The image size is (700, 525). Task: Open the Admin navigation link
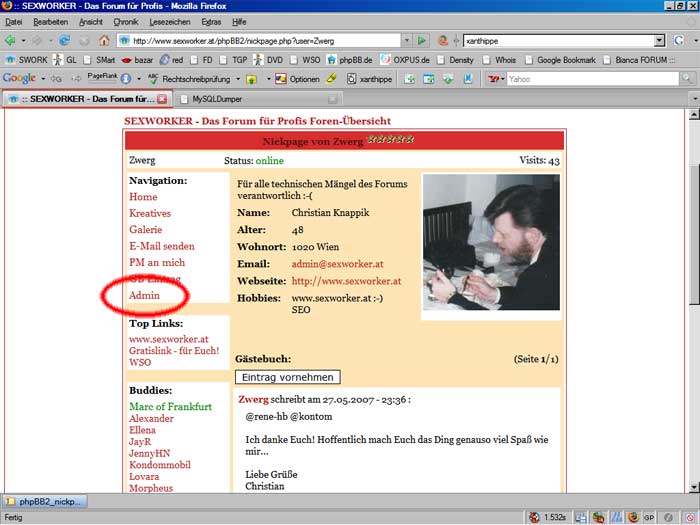point(144,296)
